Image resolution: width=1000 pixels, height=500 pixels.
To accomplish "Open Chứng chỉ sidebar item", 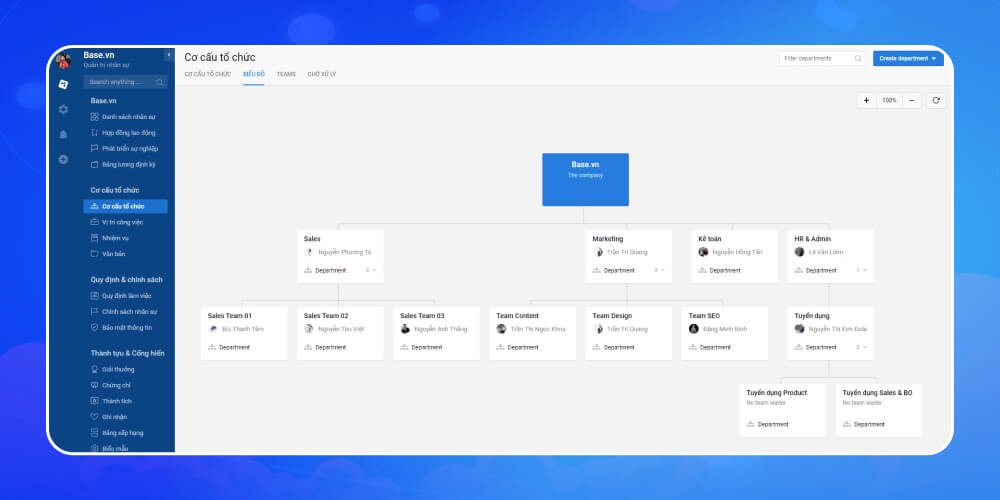I will 126,385.
